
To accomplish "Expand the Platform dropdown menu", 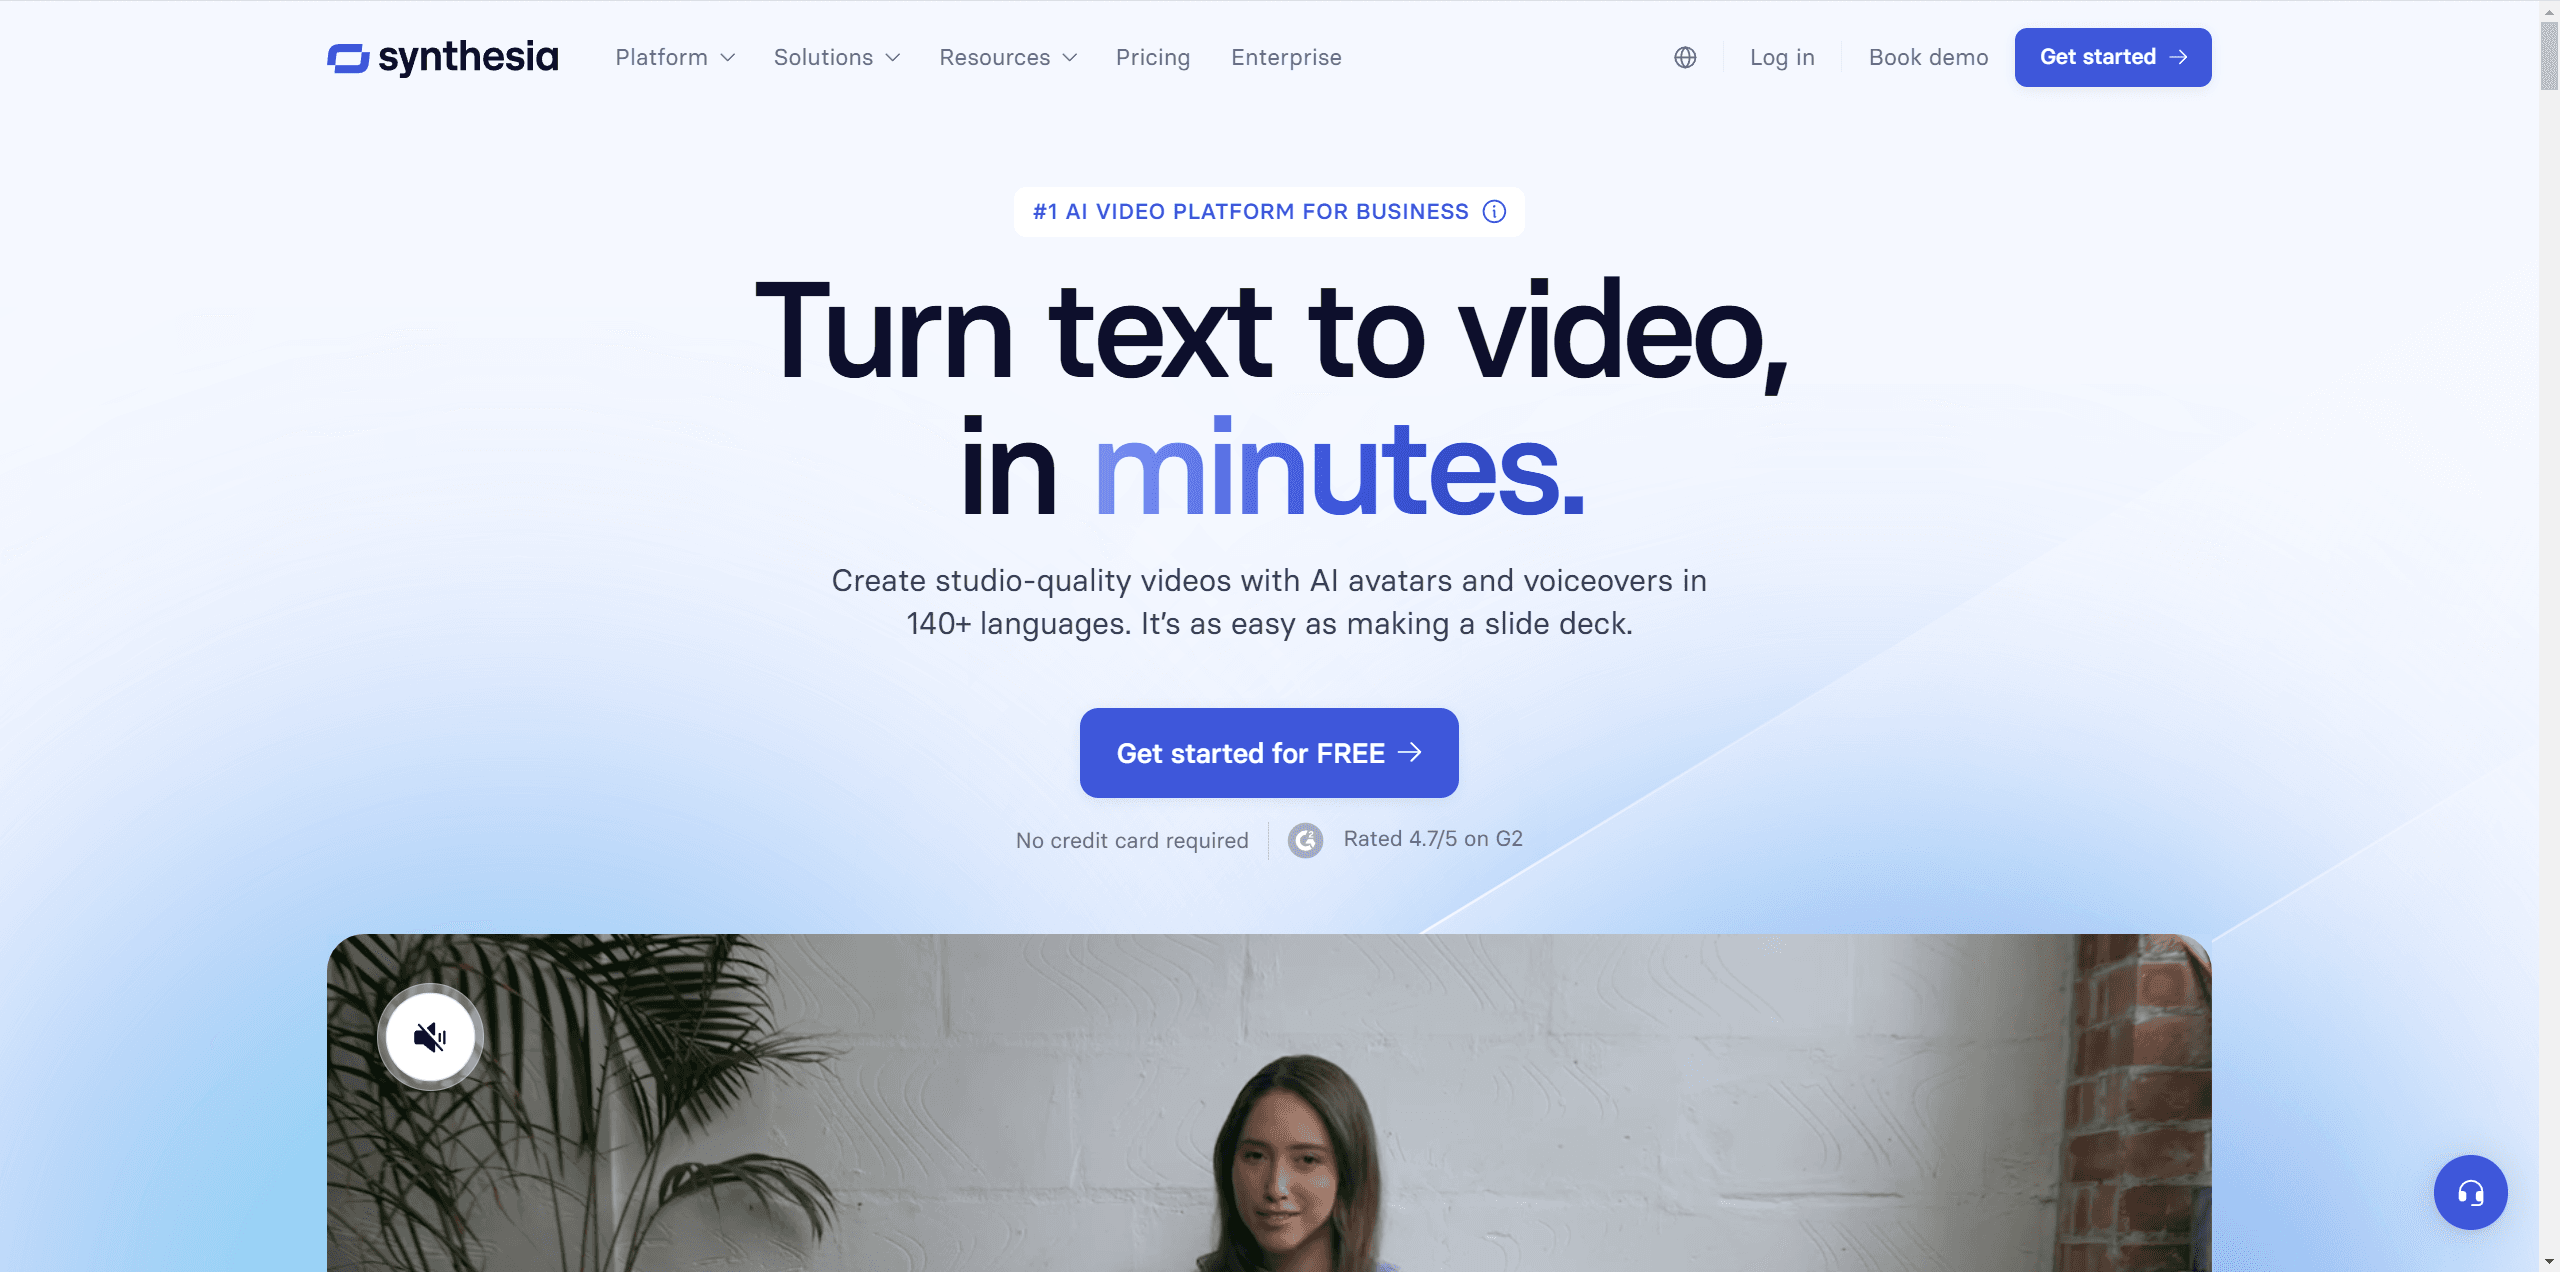I will click(x=673, y=56).
